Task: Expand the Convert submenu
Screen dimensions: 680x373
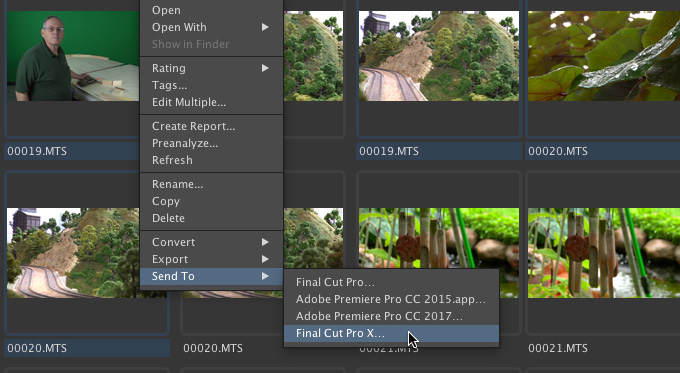Action: coord(211,242)
